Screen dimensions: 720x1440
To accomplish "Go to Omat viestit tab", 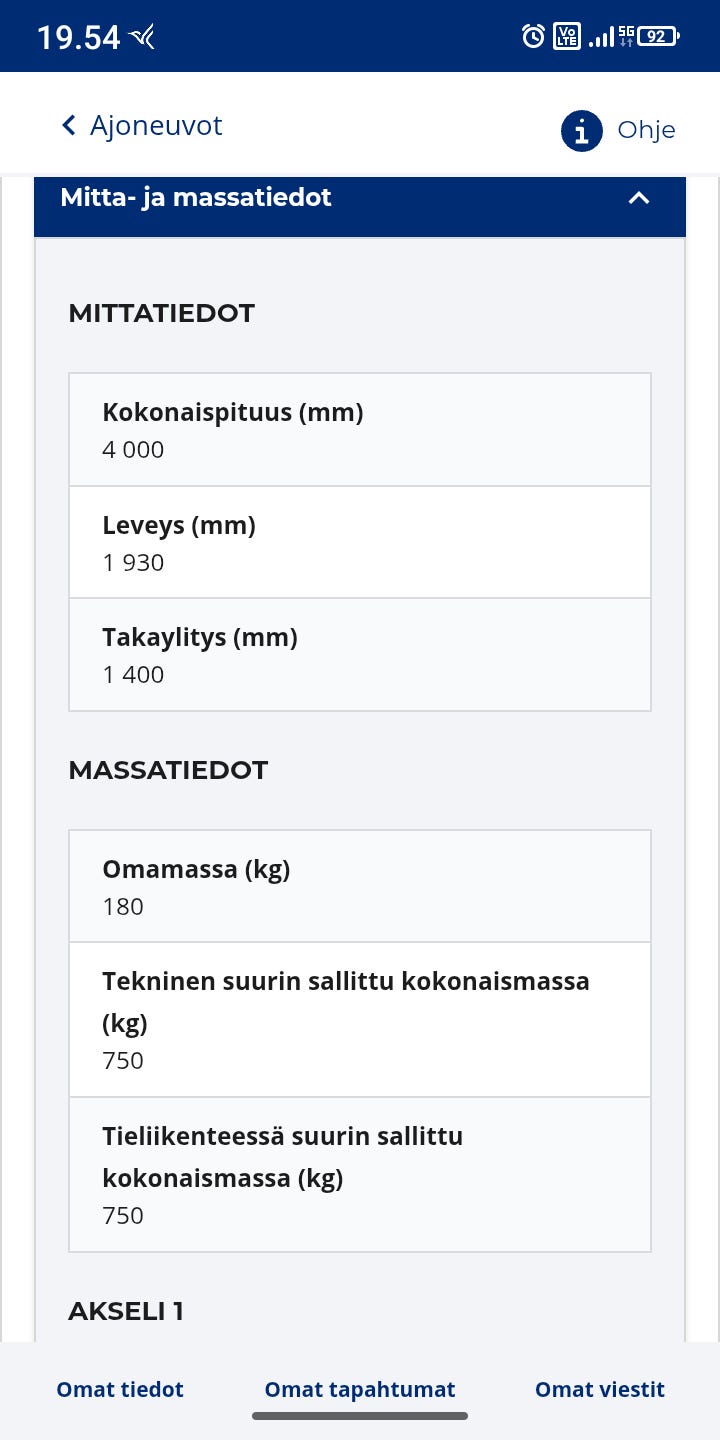I will (x=600, y=1389).
